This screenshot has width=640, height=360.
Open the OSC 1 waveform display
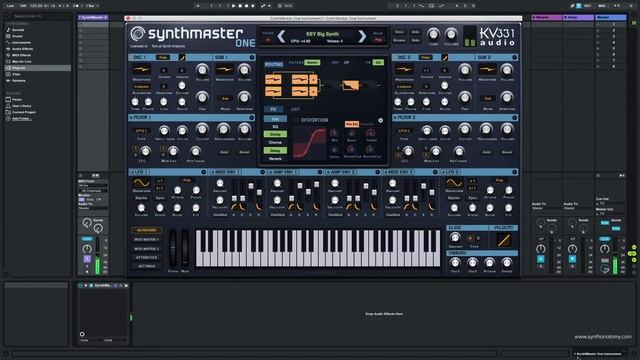141,70
